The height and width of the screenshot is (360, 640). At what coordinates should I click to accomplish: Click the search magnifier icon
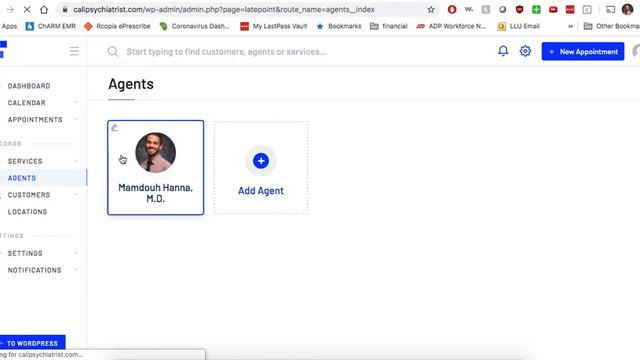[113, 51]
